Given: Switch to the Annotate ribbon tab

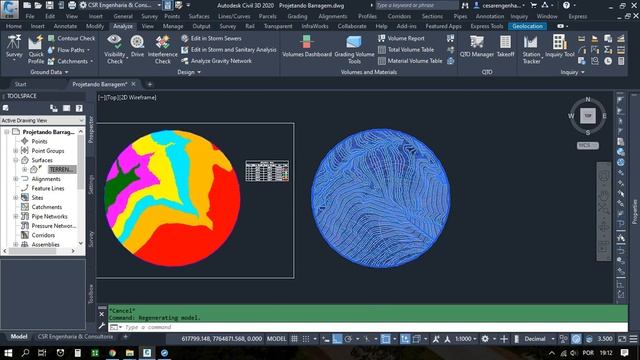Looking at the screenshot, I should (x=65, y=26).
